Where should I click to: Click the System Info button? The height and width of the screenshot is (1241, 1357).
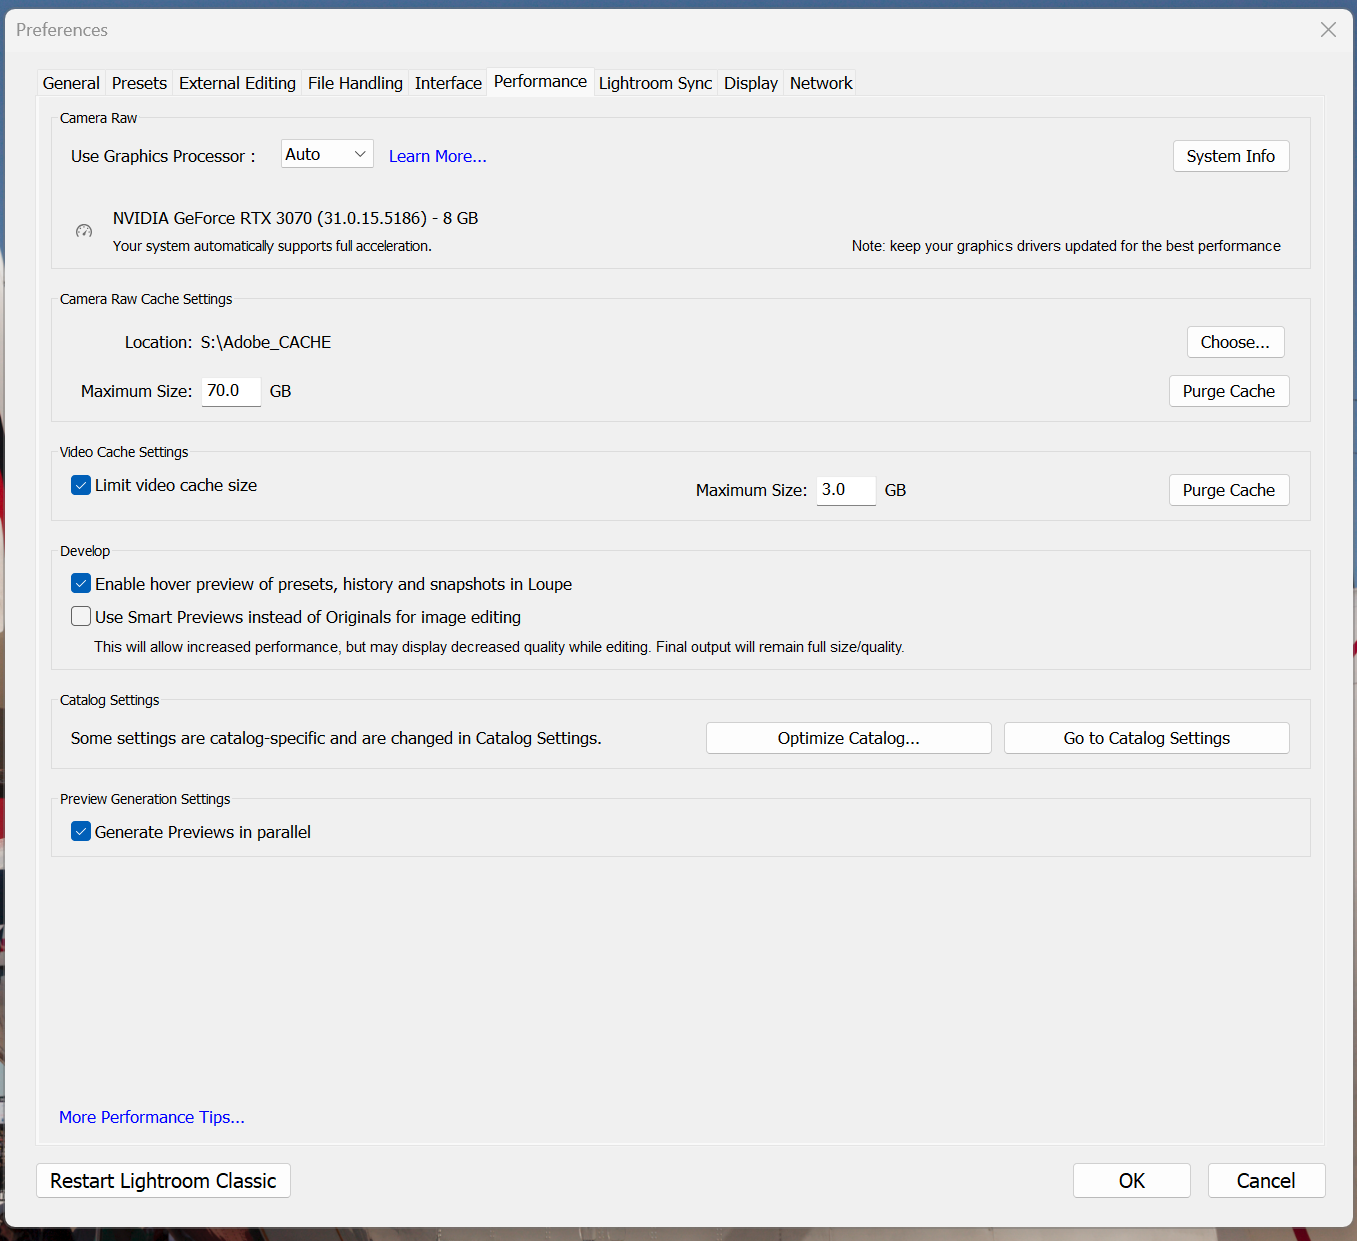click(x=1230, y=155)
